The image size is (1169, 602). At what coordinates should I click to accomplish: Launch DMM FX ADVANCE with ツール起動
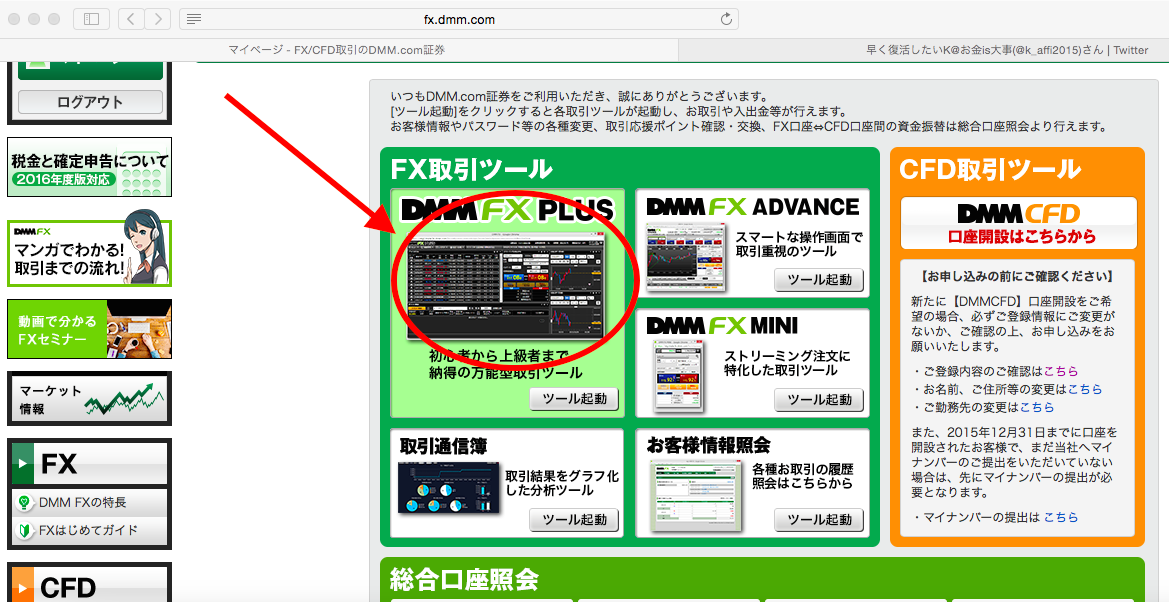[819, 280]
